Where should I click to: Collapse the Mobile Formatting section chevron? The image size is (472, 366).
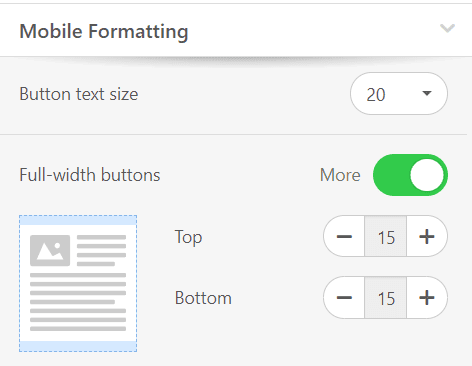[x=447, y=28]
